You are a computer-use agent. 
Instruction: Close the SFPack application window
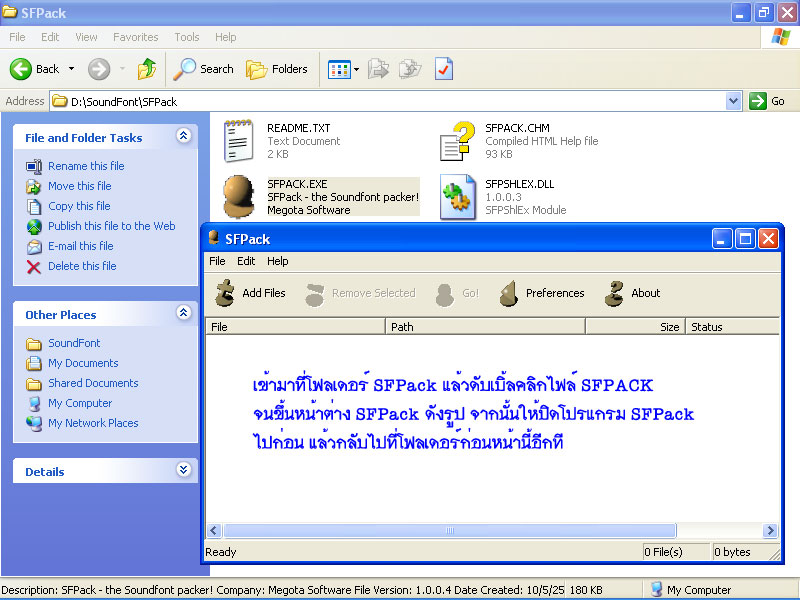768,238
